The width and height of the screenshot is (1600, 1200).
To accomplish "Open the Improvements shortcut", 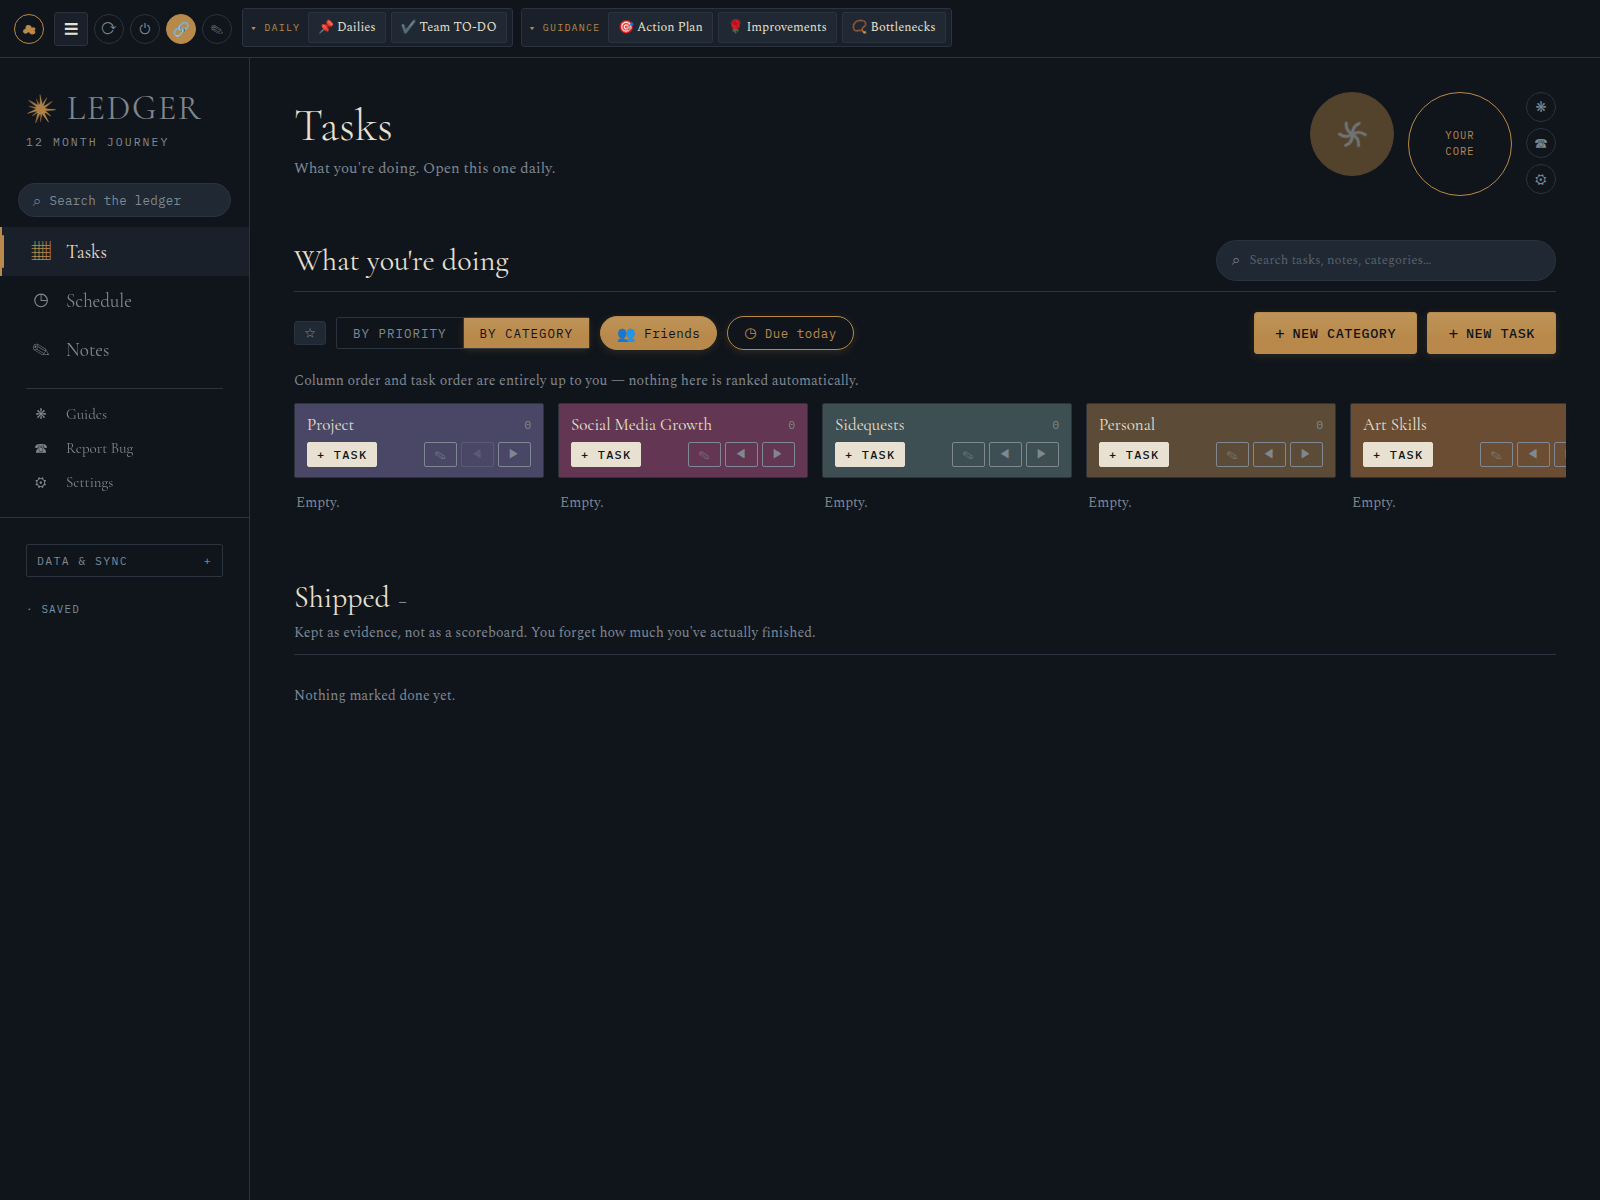I will 778,27.
